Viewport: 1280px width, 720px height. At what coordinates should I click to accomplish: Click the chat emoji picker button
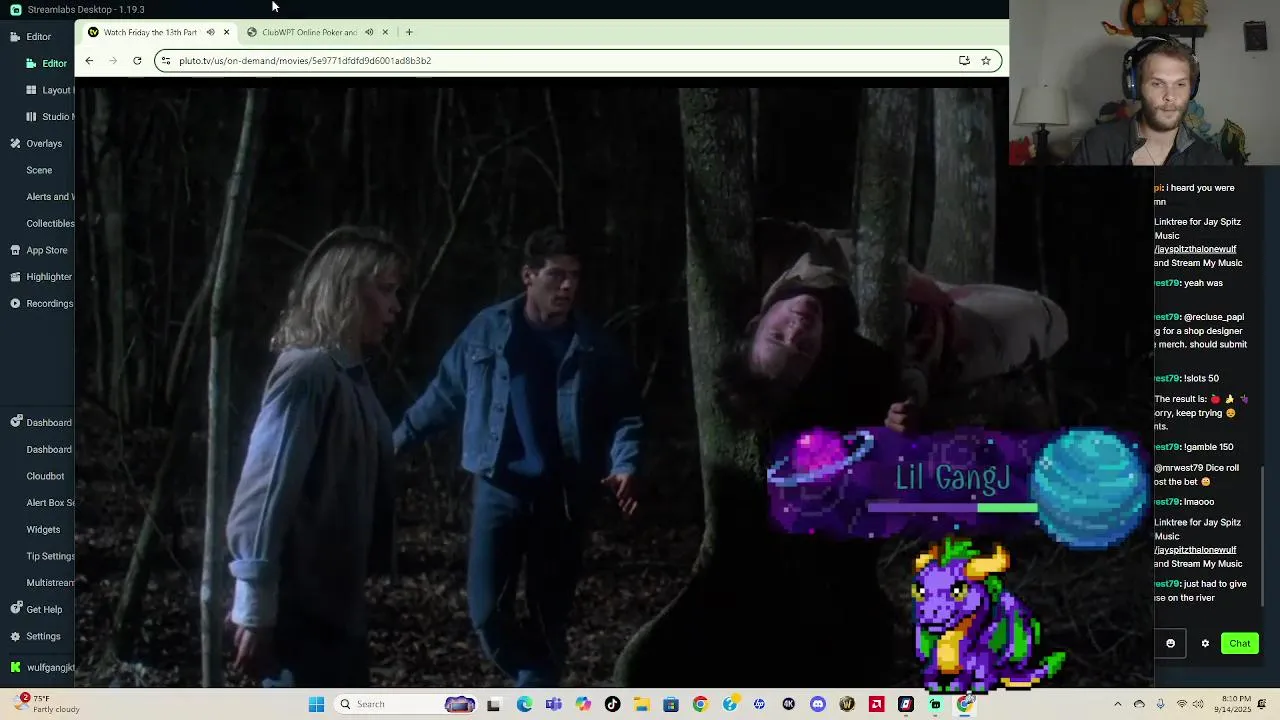[x=1171, y=643]
